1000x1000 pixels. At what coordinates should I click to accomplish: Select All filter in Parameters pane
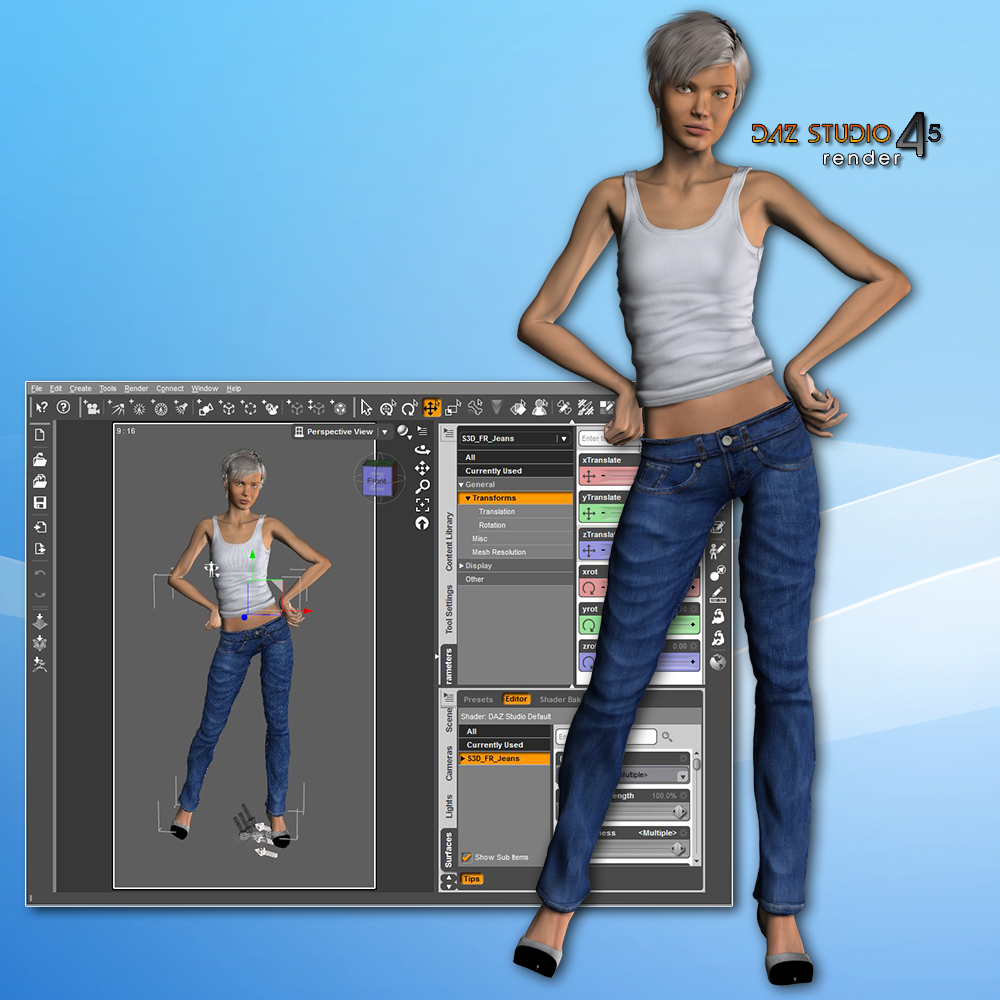coord(515,457)
